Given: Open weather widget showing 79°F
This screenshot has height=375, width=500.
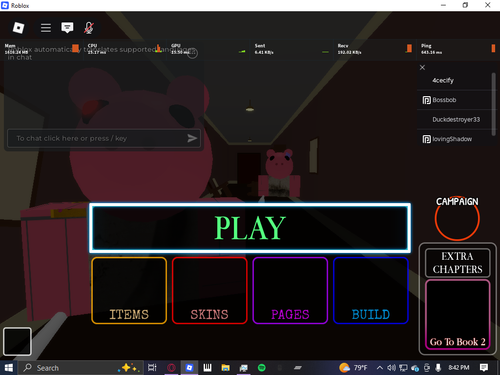Looking at the screenshot, I should 353,368.
